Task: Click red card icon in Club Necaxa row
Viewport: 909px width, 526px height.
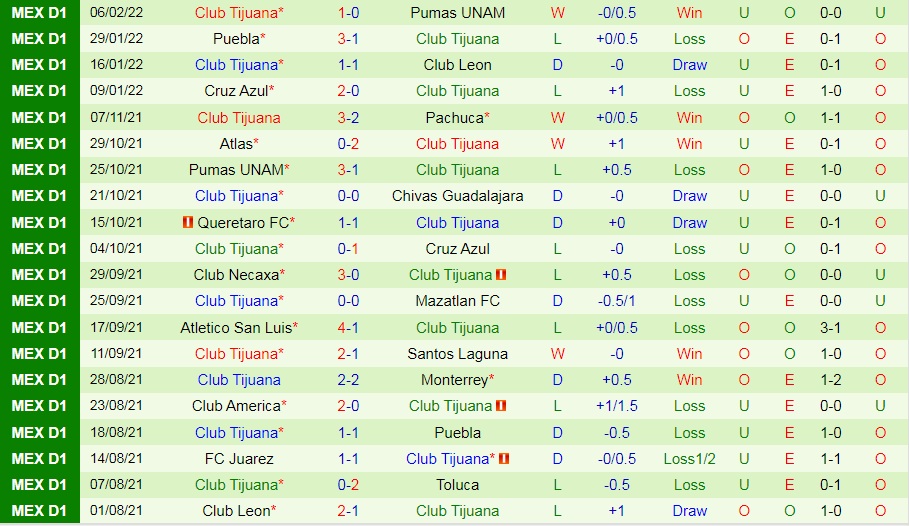Action: point(501,274)
